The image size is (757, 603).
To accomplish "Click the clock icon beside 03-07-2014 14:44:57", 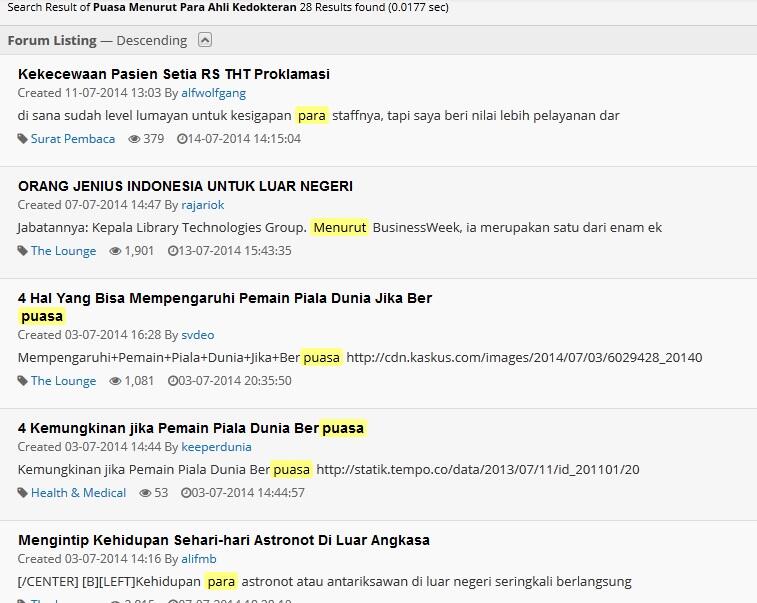I will tap(185, 493).
